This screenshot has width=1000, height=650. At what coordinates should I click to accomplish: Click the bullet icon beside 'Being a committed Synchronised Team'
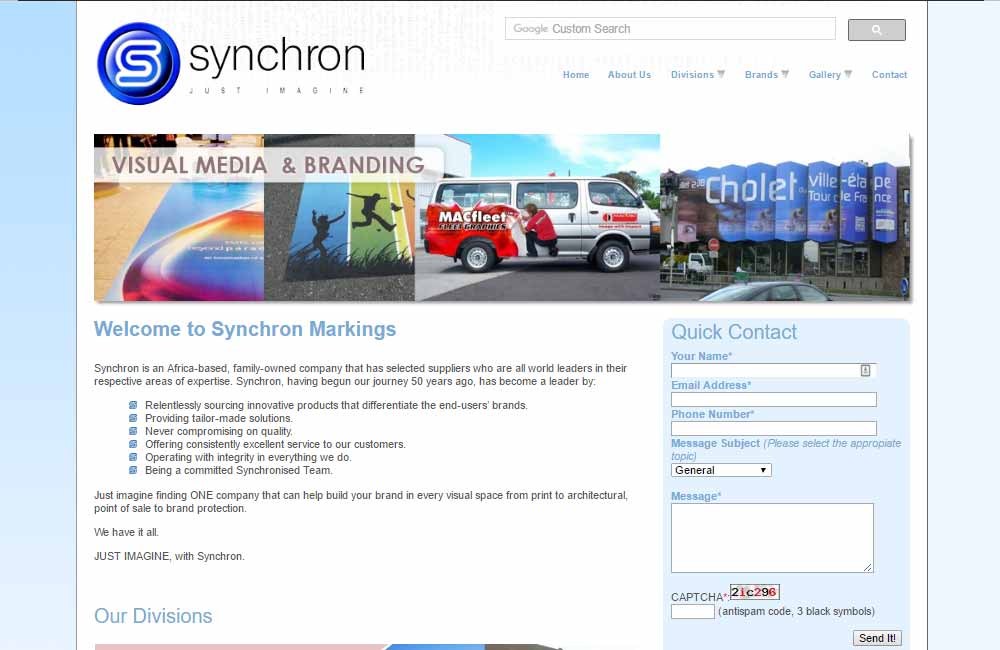(x=133, y=470)
